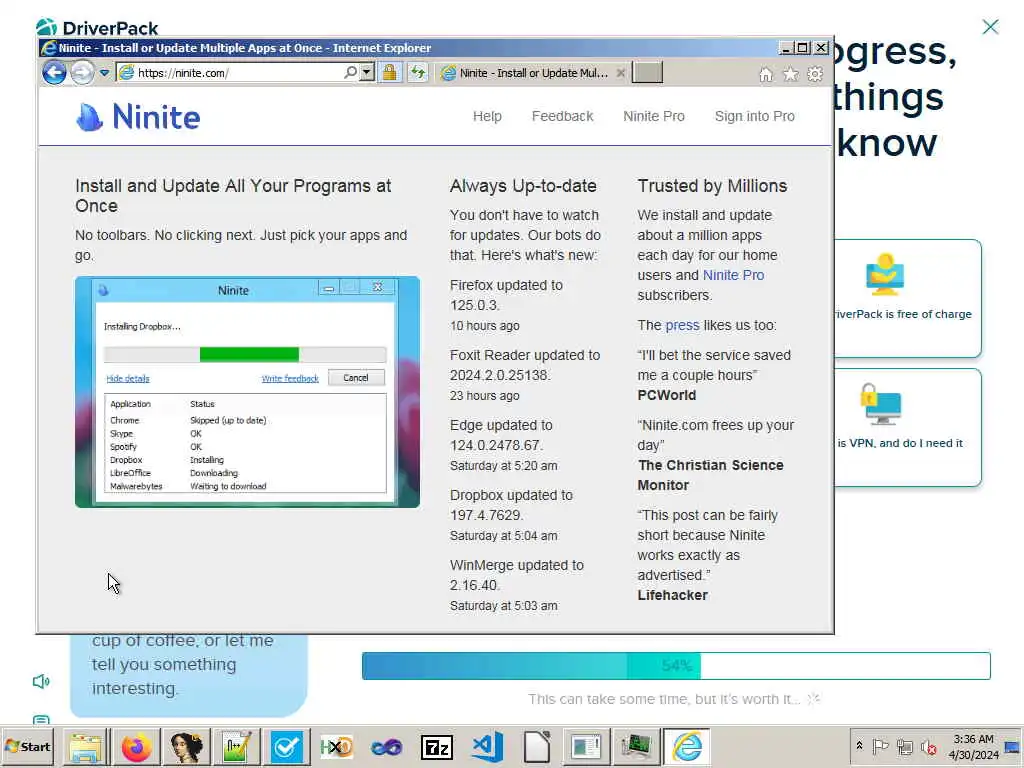The image size is (1024, 768).
Task: Open the blue checkmark app in the taskbar
Action: click(286, 746)
